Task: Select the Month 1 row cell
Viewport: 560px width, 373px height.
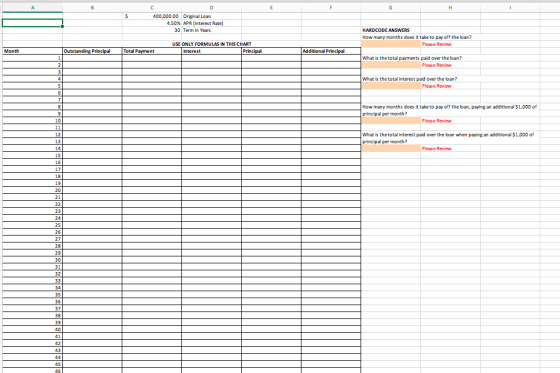Action: pos(32,58)
